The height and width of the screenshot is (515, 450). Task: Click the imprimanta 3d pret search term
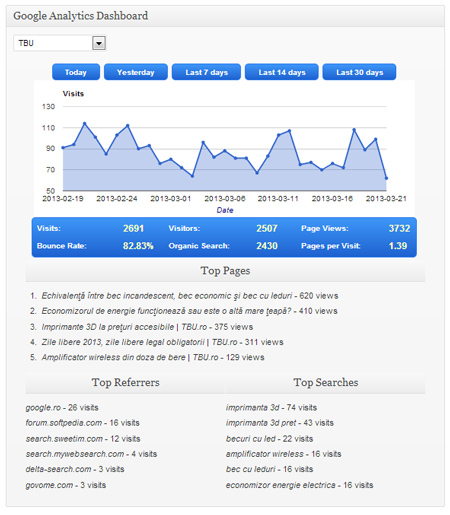click(x=261, y=423)
